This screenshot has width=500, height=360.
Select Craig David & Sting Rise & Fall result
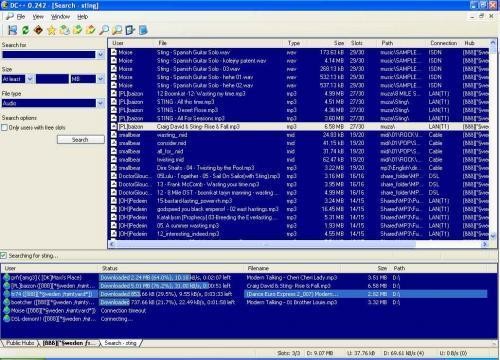298,127
